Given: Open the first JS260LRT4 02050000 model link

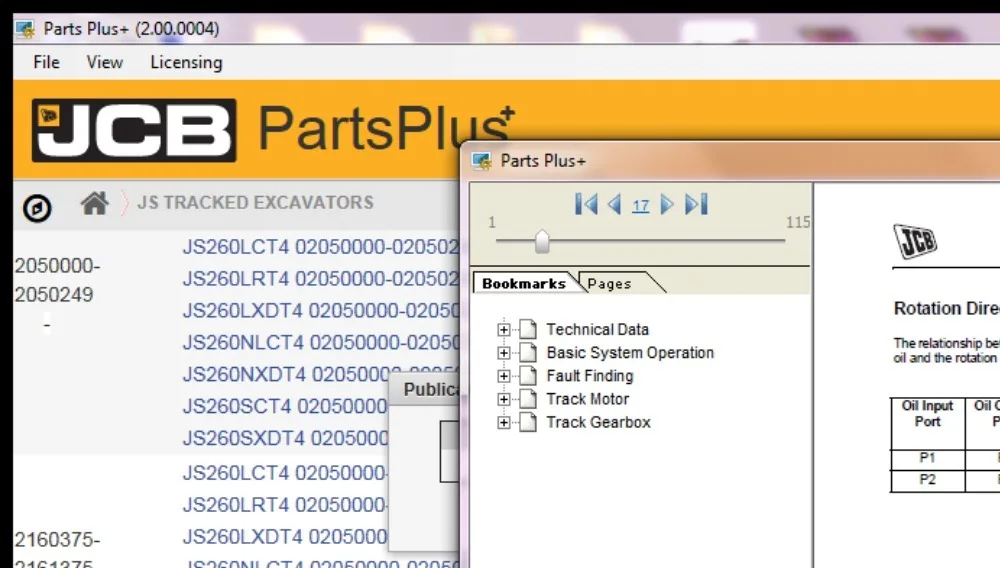Looking at the screenshot, I should [x=321, y=279].
